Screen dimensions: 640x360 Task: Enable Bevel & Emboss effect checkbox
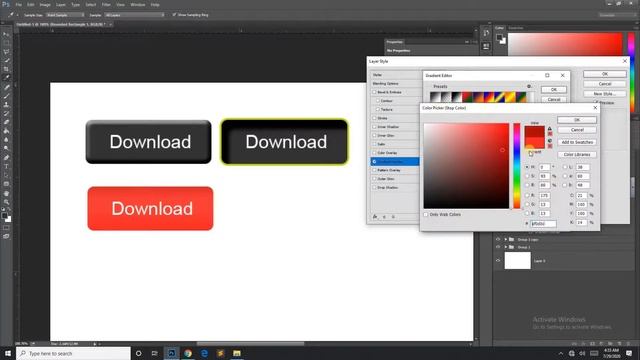pyautogui.click(x=374, y=92)
